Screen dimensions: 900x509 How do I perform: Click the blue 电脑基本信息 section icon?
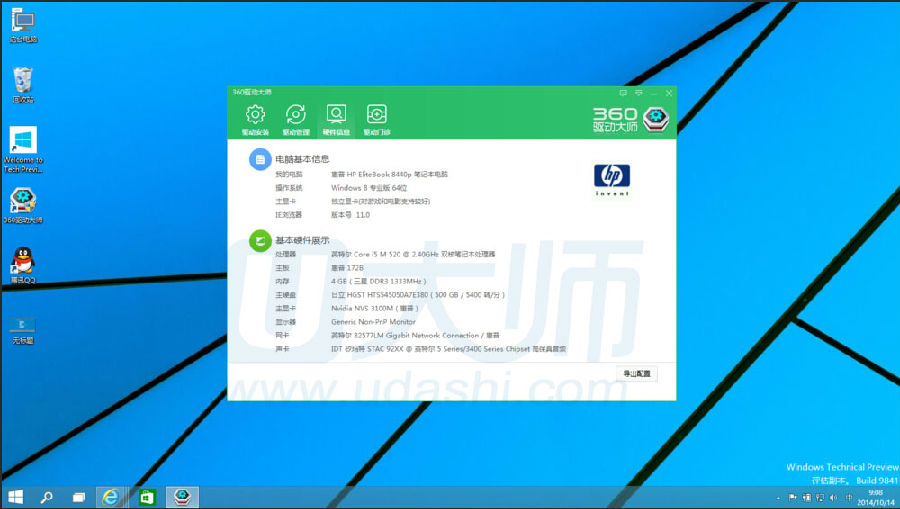click(x=259, y=159)
